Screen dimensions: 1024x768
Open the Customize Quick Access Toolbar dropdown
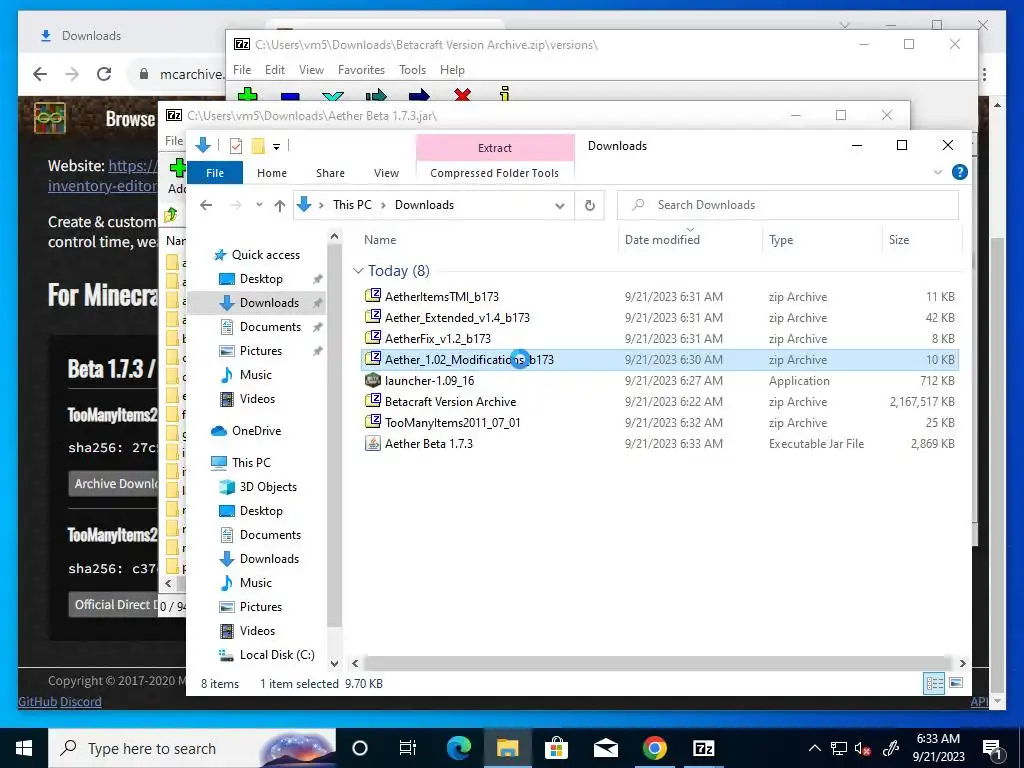click(276, 146)
